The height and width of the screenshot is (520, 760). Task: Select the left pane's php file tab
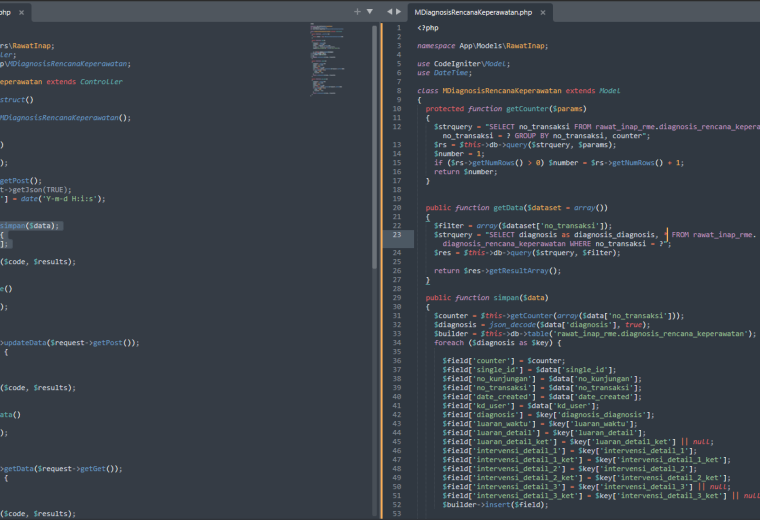coord(5,13)
